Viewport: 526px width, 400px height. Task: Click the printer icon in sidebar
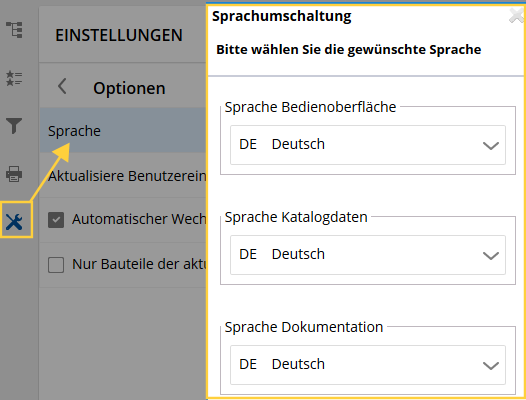(14, 174)
